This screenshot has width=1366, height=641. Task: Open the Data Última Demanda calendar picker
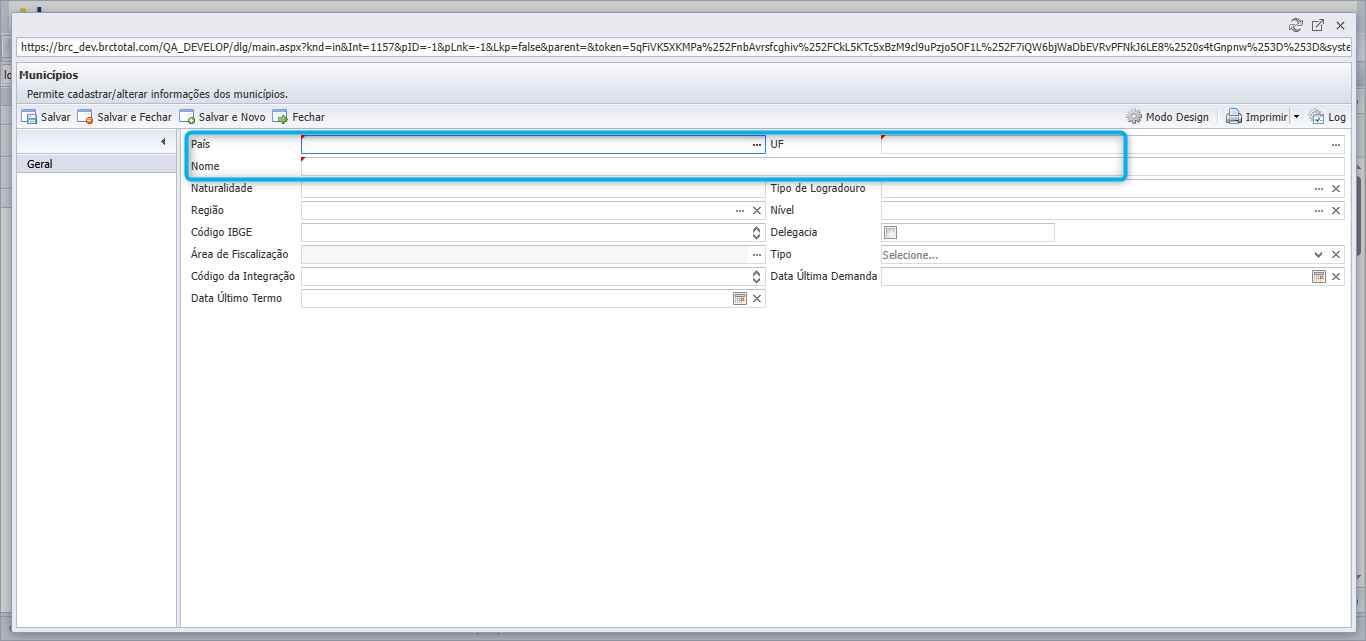pyautogui.click(x=1319, y=277)
